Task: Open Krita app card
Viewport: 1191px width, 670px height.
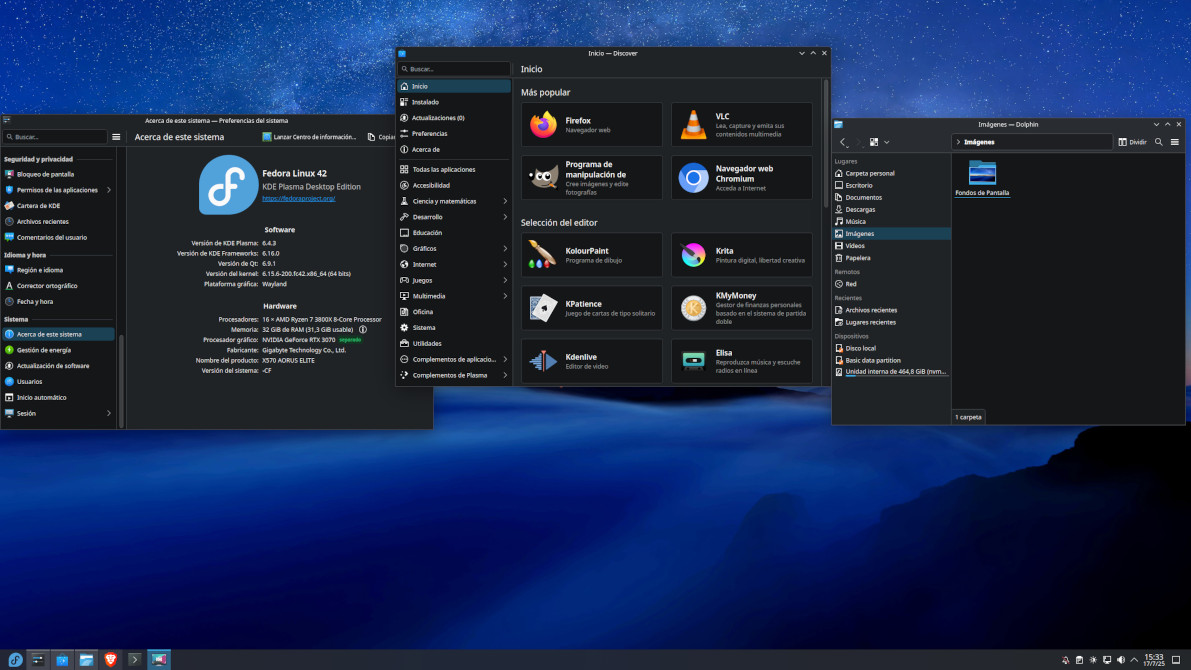Action: coord(741,254)
